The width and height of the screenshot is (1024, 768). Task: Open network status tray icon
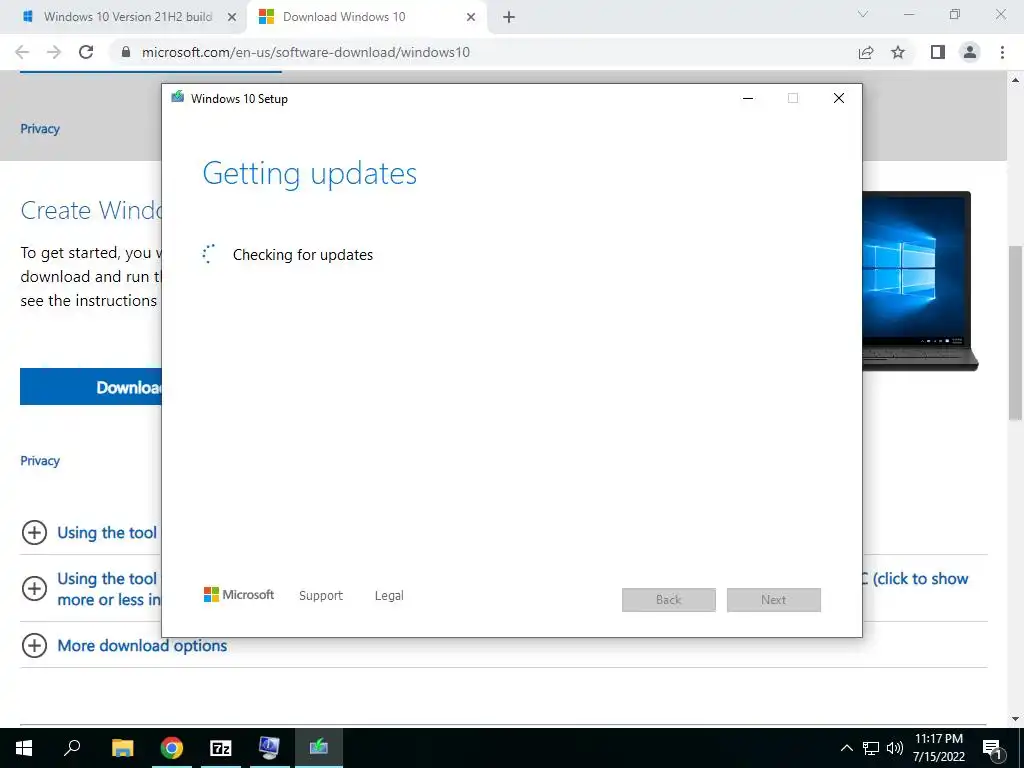tap(871, 748)
